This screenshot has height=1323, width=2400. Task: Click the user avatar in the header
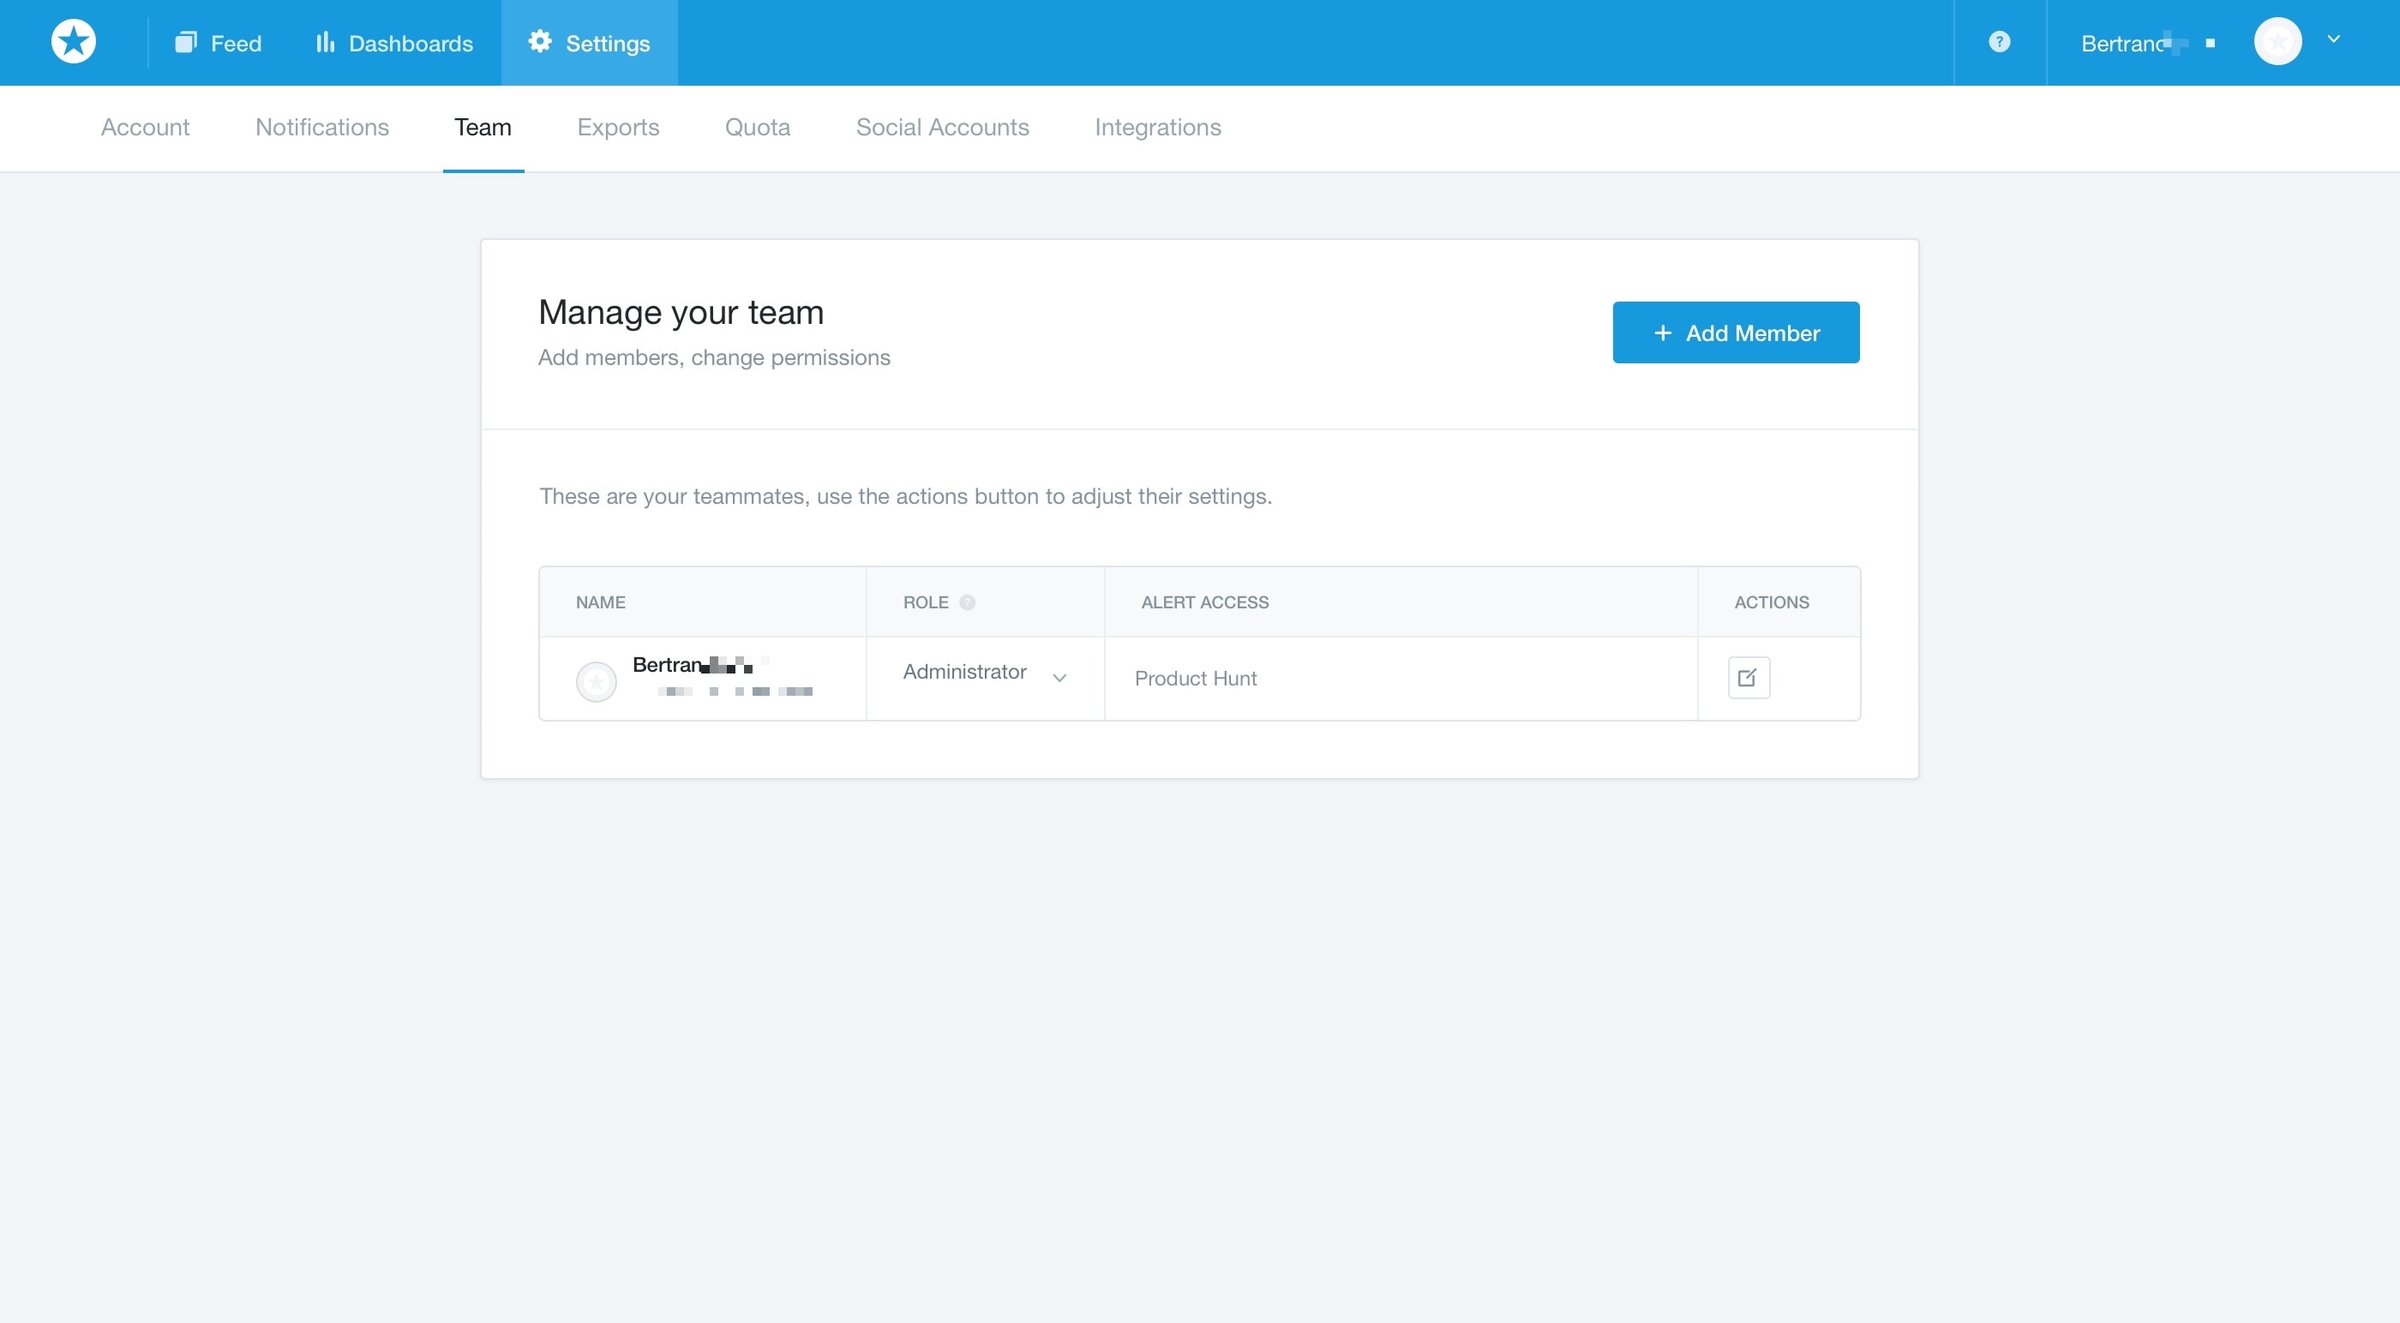pos(2278,42)
